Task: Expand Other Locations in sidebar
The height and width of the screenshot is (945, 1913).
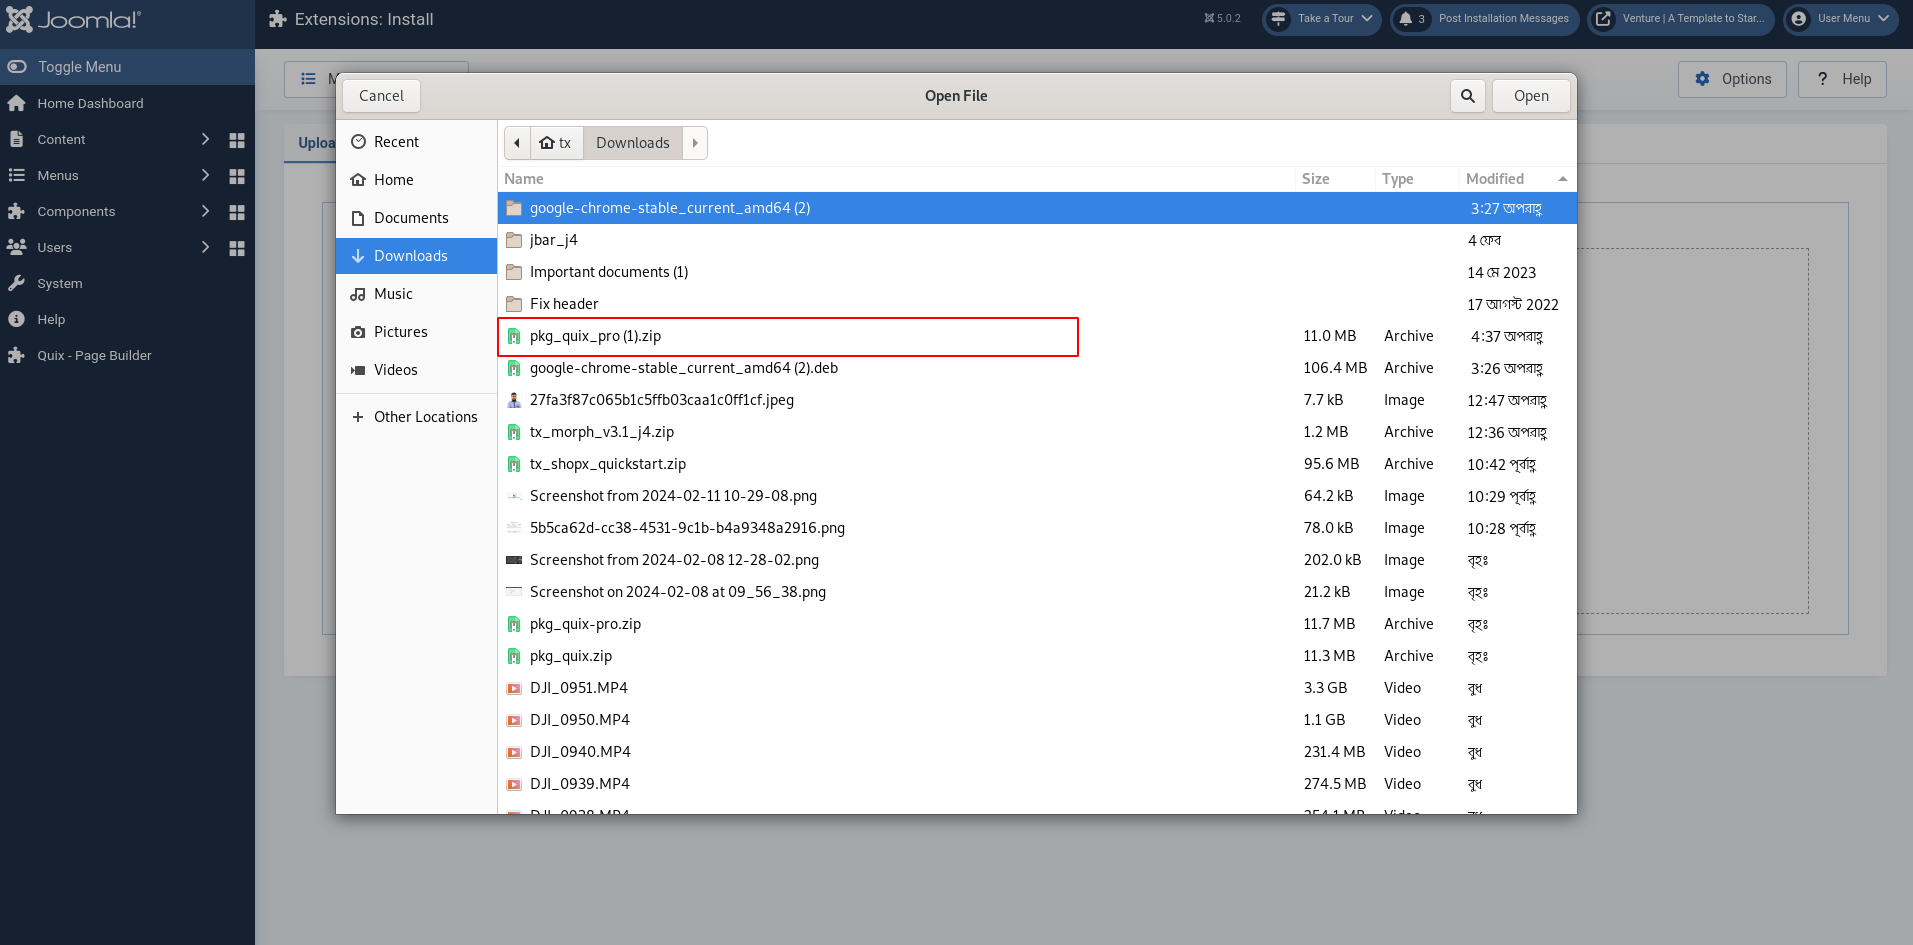Action: coord(416,417)
